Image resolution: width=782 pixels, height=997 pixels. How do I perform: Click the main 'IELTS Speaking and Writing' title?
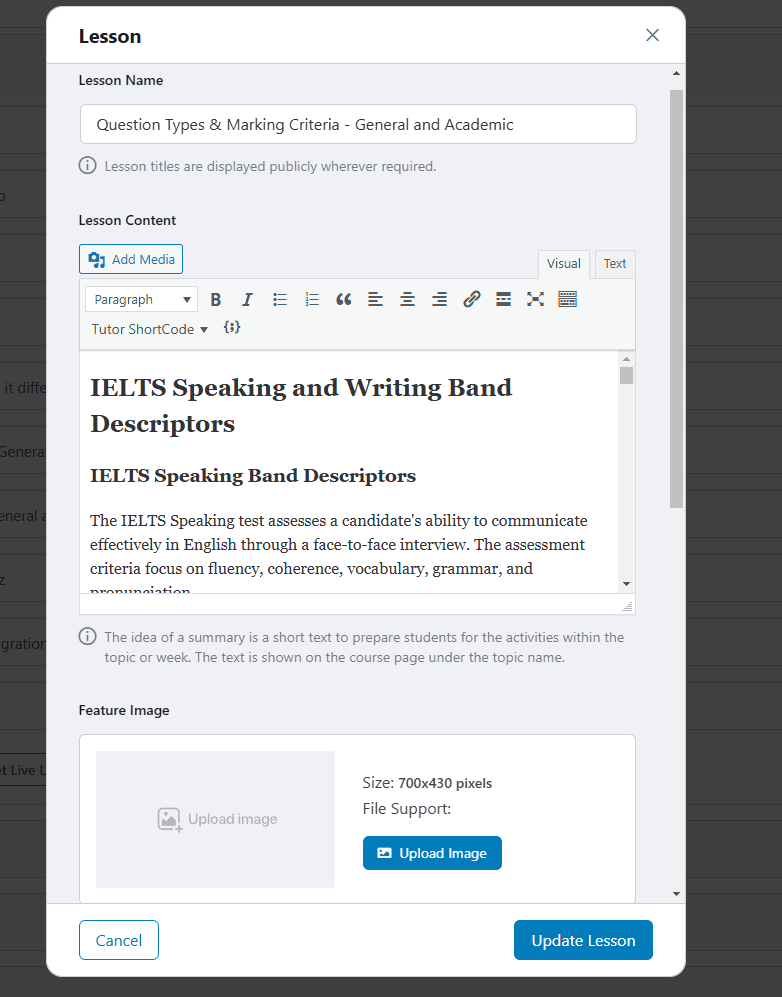(x=301, y=405)
